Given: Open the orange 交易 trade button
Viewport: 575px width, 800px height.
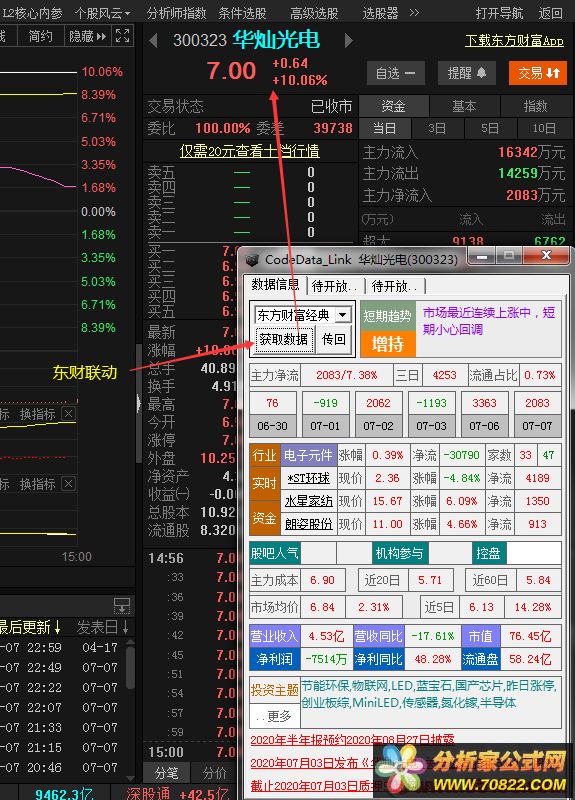Looking at the screenshot, I should (x=538, y=73).
